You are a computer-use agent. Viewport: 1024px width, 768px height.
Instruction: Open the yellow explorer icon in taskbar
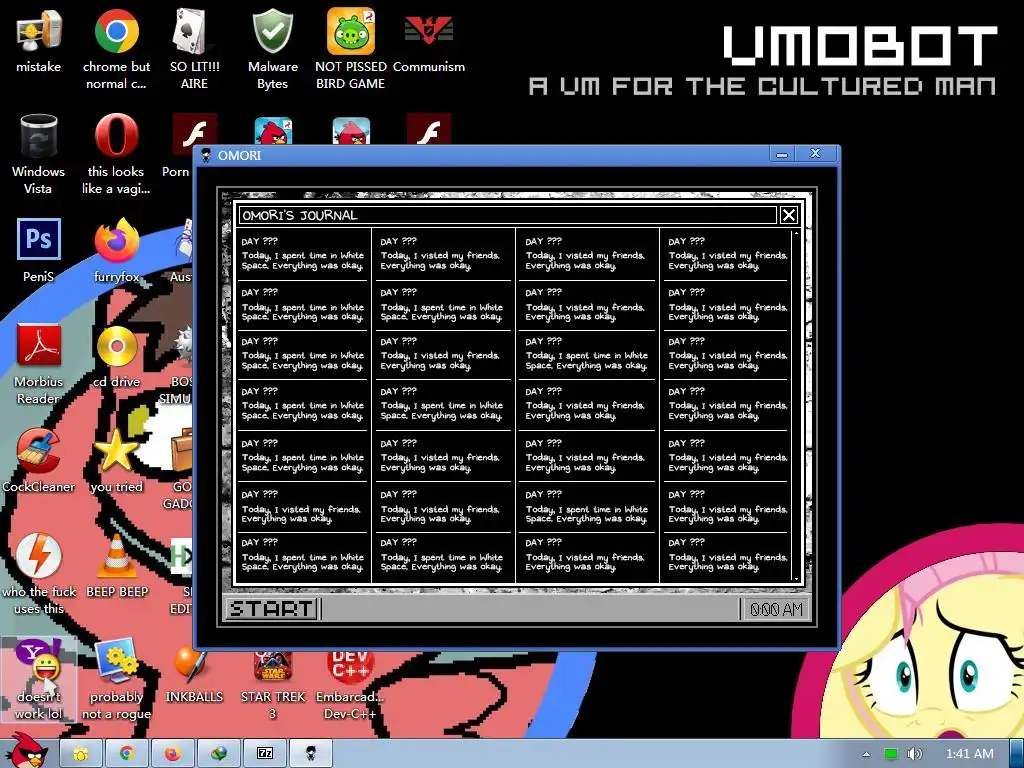[81, 754]
